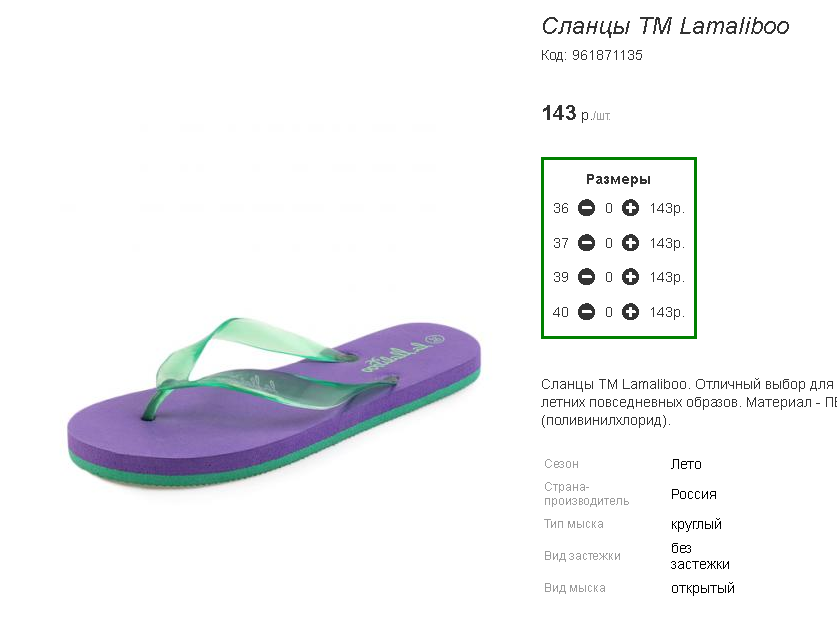Image resolution: width=837 pixels, height=621 pixels.
Task: Click the Размеры header
Action: tap(618, 179)
